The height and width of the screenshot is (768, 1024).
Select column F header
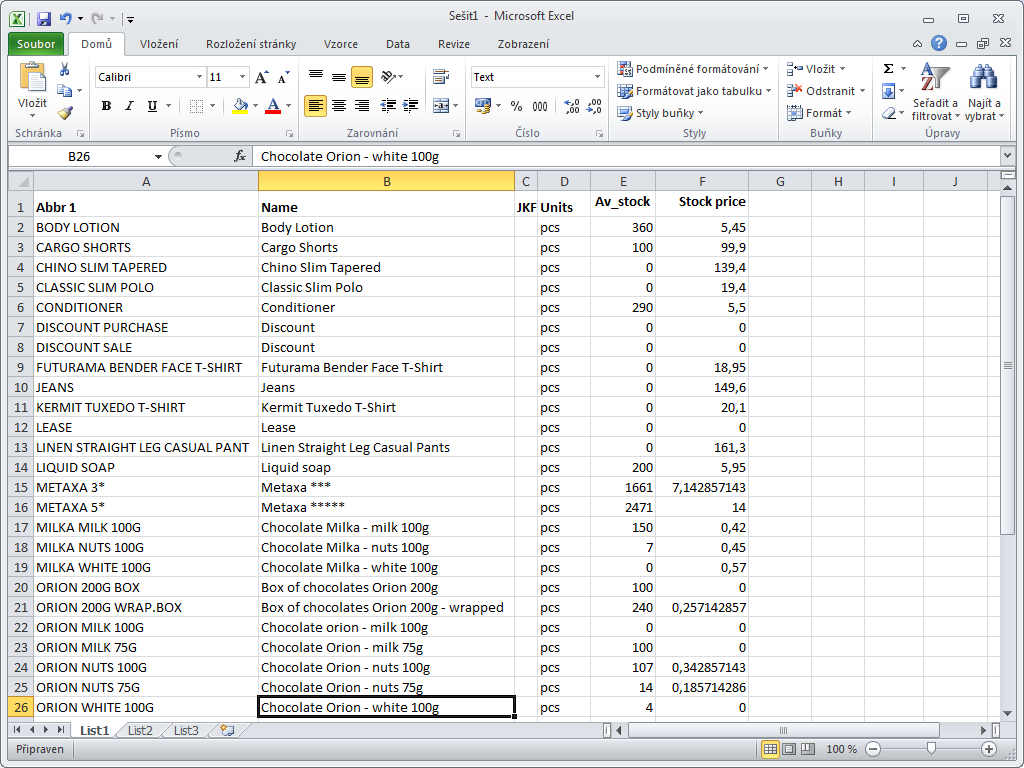point(702,182)
